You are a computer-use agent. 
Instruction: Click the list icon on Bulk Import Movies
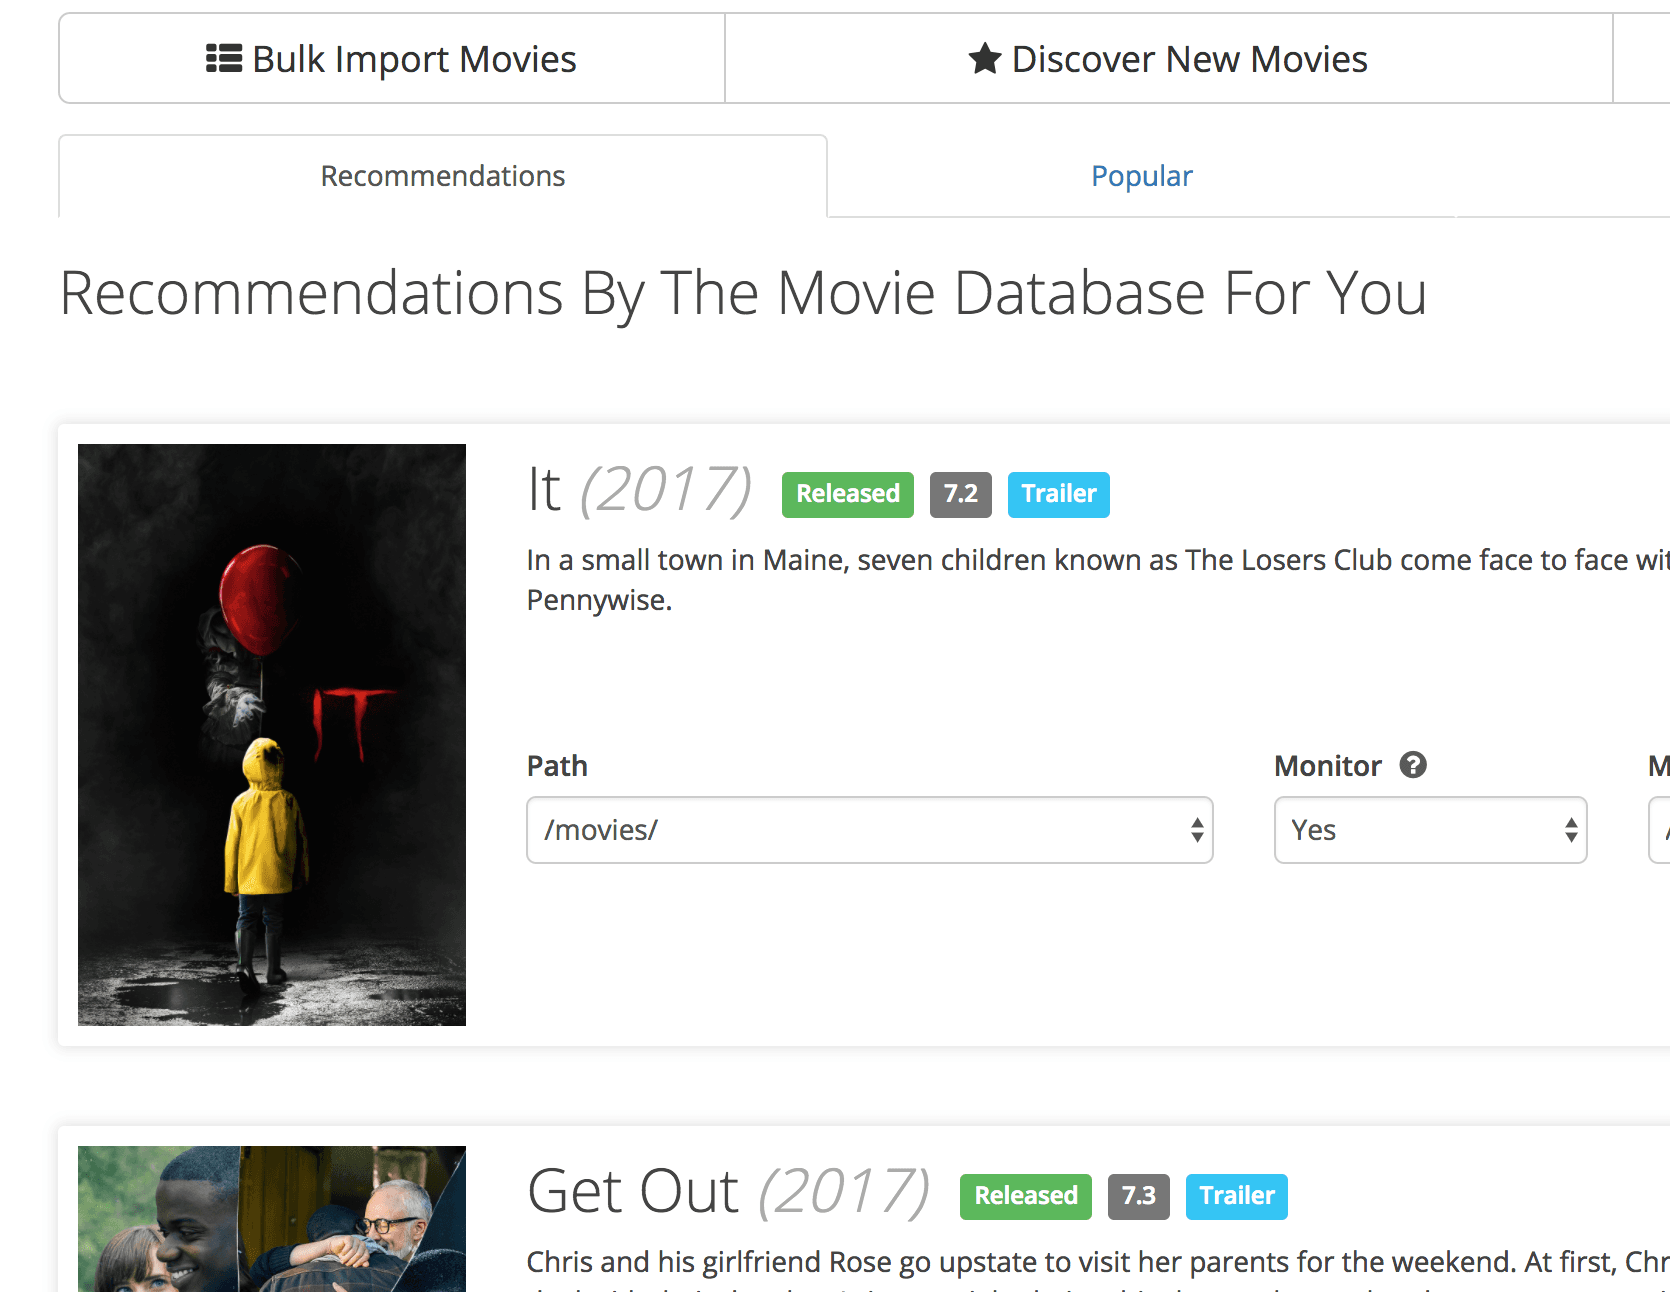click(226, 59)
